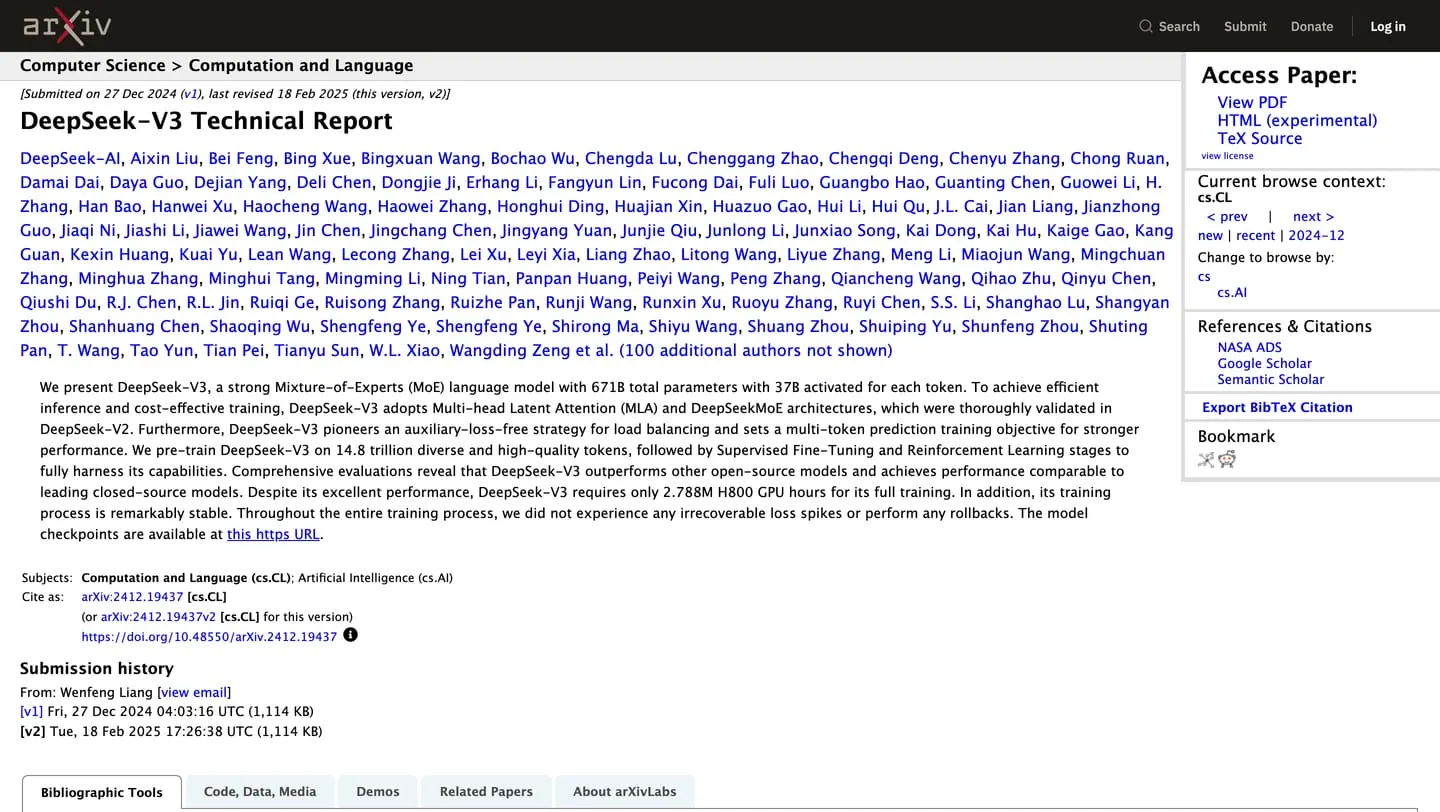Open 2024-12 listing

pos(1316,235)
